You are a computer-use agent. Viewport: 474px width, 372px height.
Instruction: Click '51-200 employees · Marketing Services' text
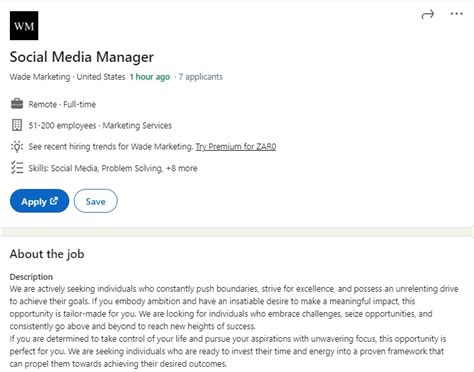click(100, 125)
